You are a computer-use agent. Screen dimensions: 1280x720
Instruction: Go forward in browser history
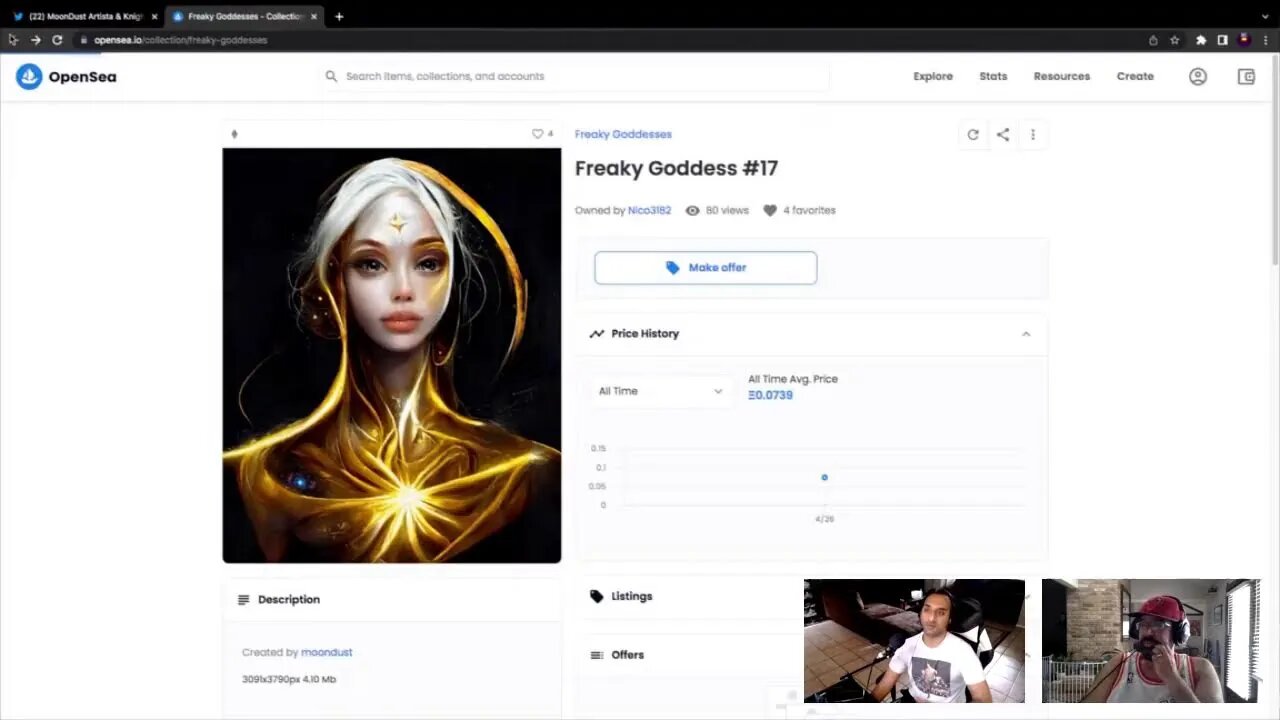[x=35, y=40]
